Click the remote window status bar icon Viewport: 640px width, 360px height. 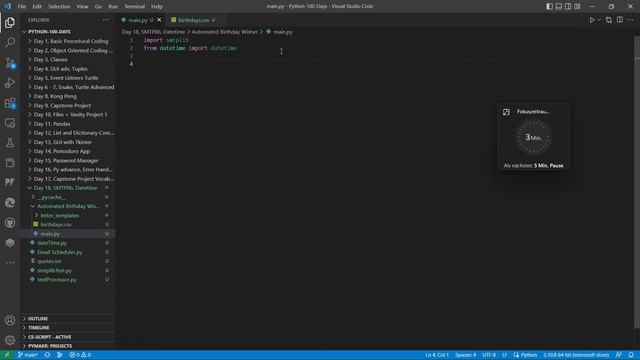7,355
